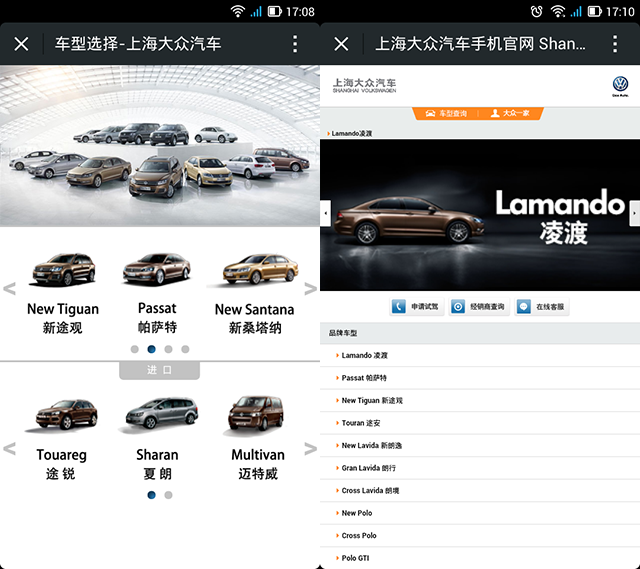This screenshot has width=640, height=569.
Task: Select second dot of imported carousel
Action: coord(168,495)
